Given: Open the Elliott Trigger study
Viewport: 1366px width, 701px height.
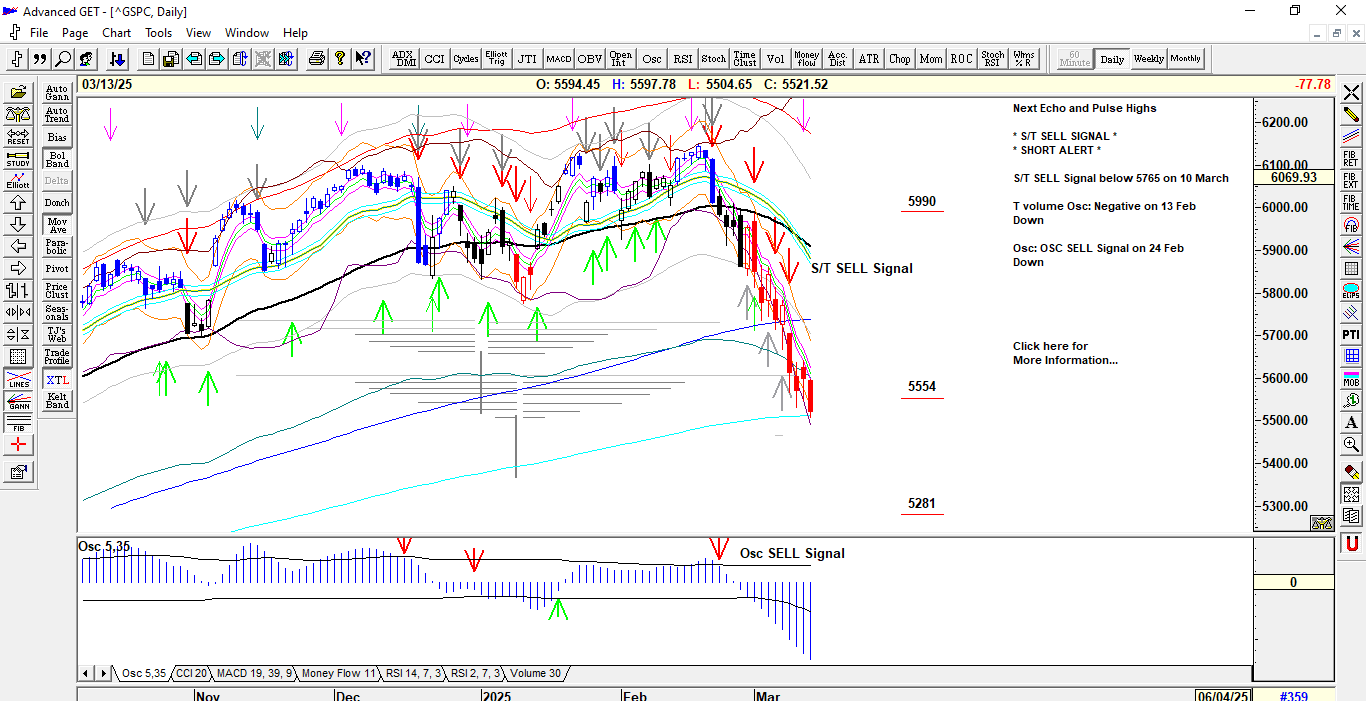Looking at the screenshot, I should (496, 59).
